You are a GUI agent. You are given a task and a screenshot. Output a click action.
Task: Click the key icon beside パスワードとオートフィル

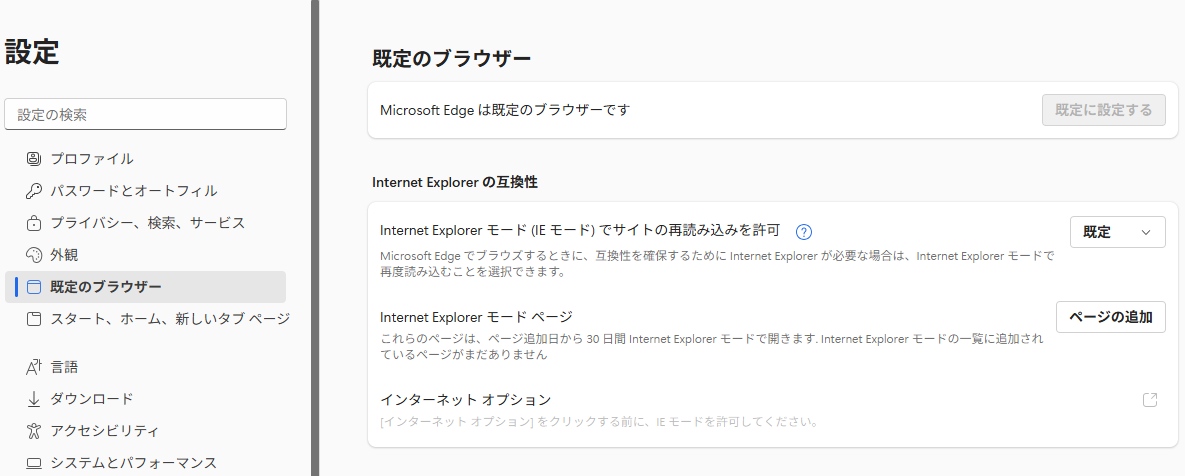pyautogui.click(x=34, y=191)
